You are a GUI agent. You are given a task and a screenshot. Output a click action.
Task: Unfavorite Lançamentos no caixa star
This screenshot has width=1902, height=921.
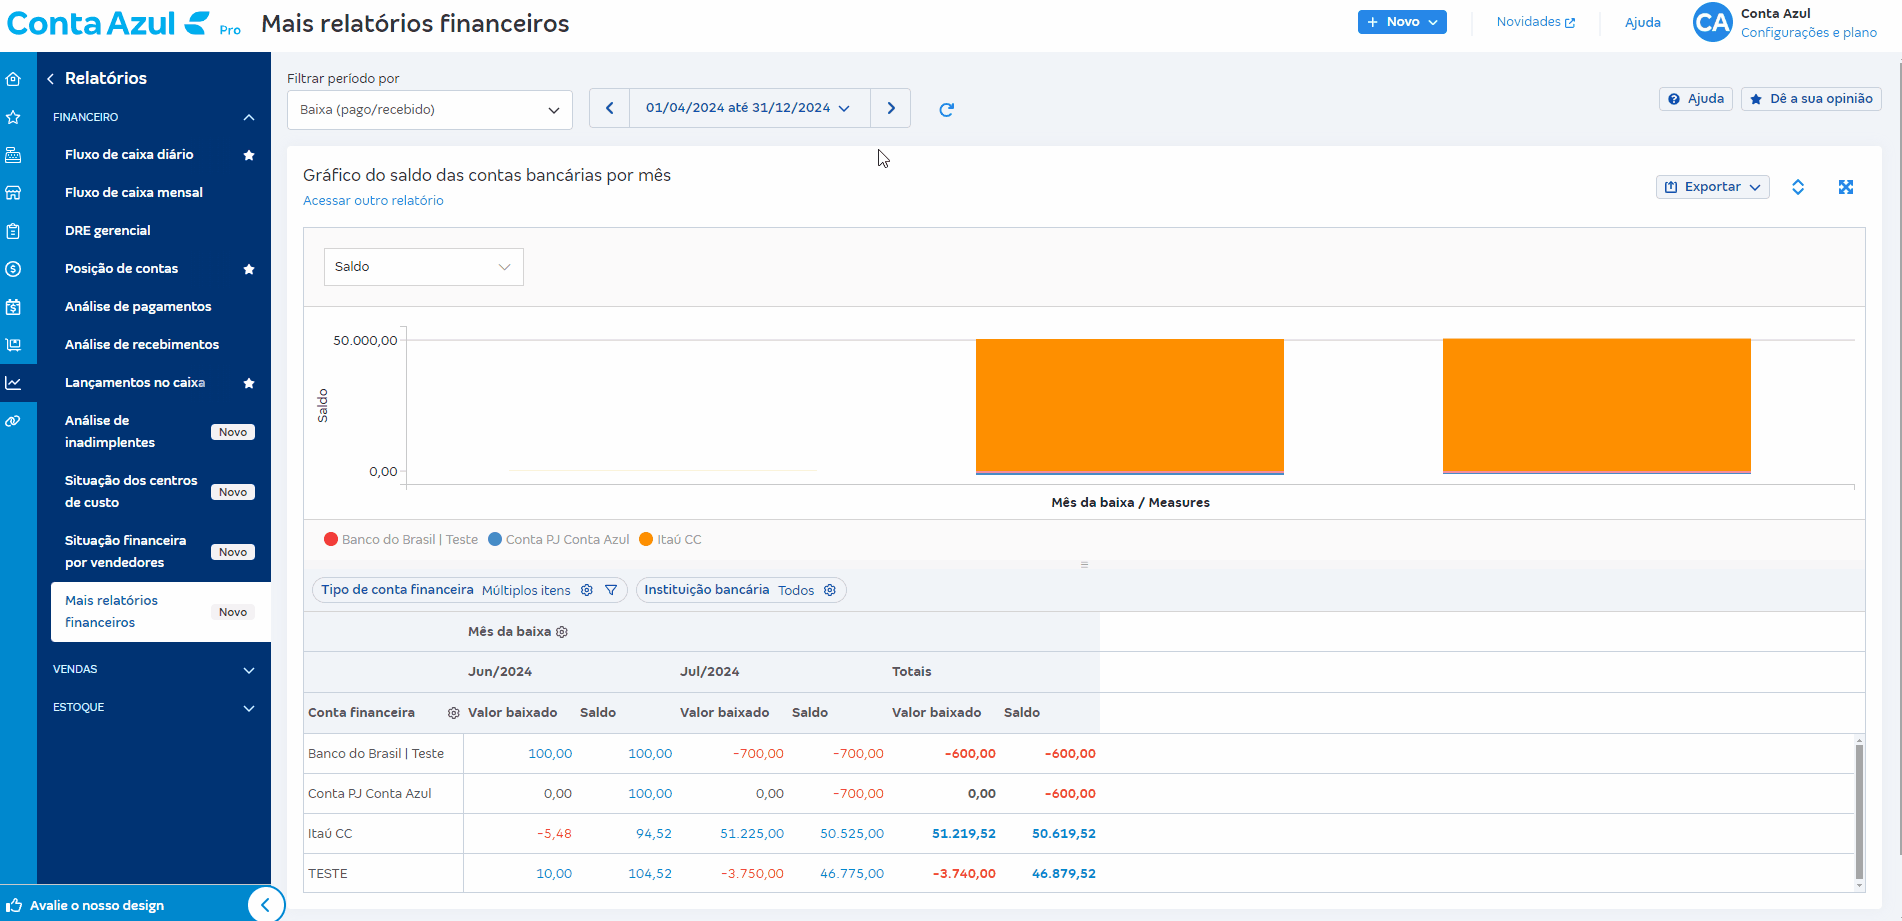tap(249, 383)
